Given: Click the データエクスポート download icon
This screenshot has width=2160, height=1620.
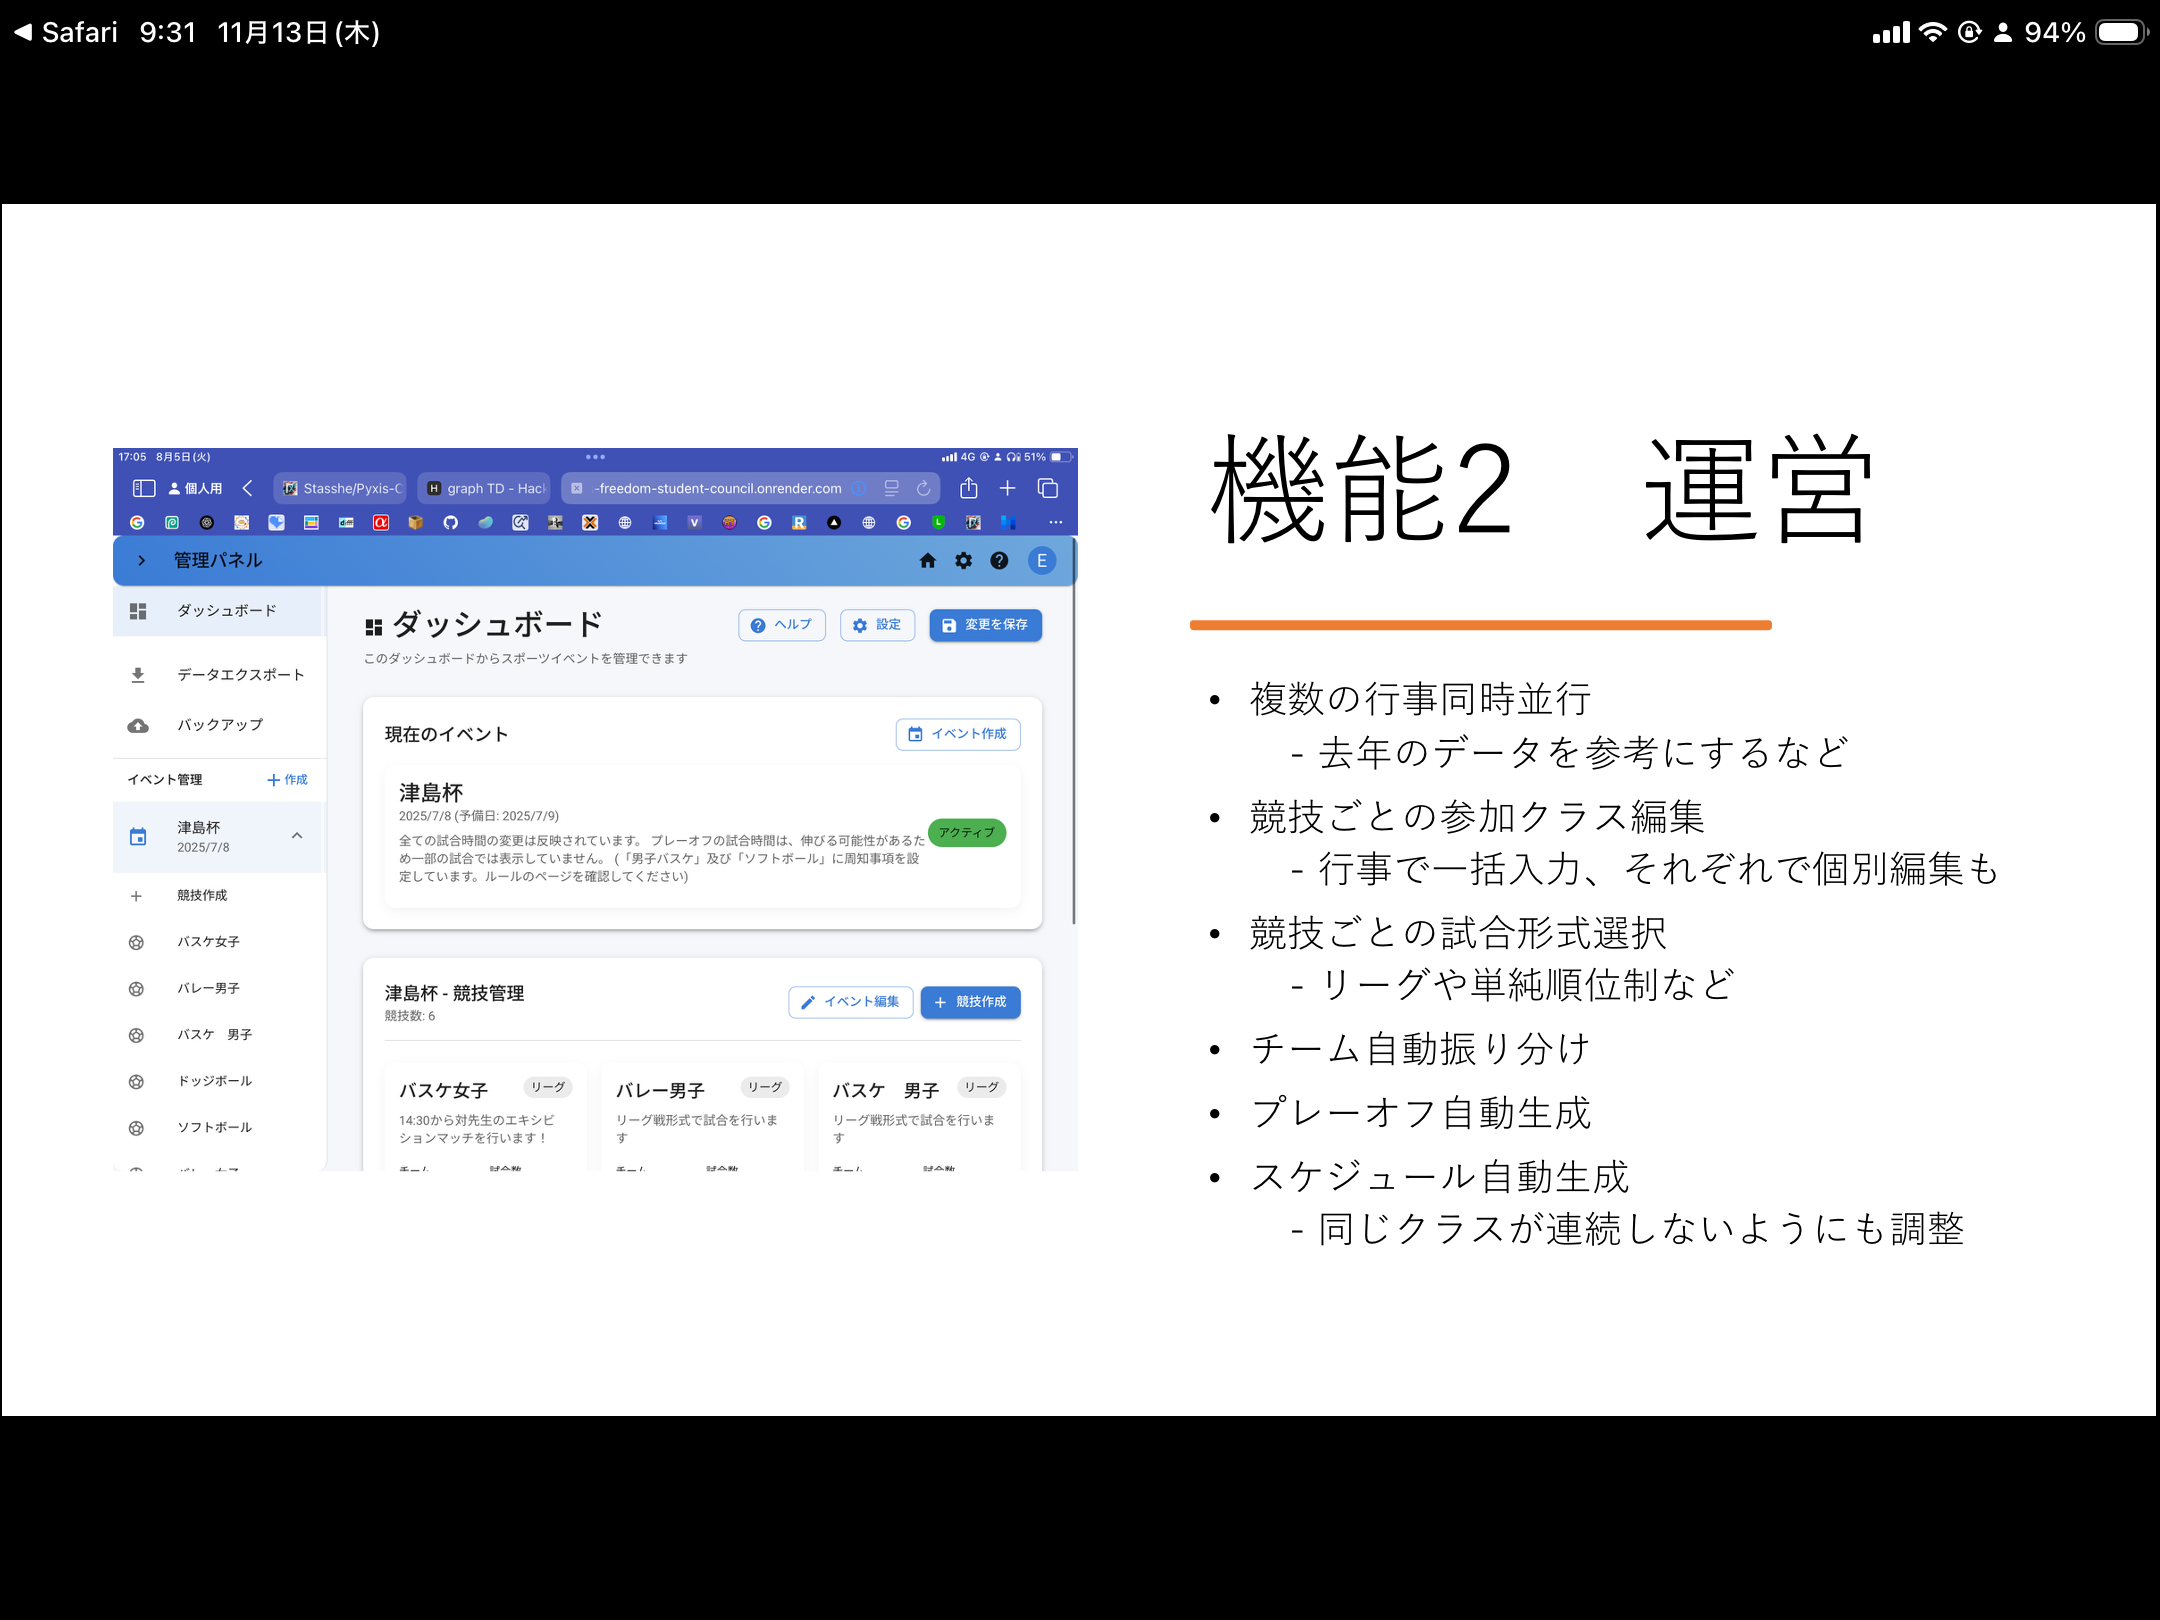Looking at the screenshot, I should [x=138, y=673].
